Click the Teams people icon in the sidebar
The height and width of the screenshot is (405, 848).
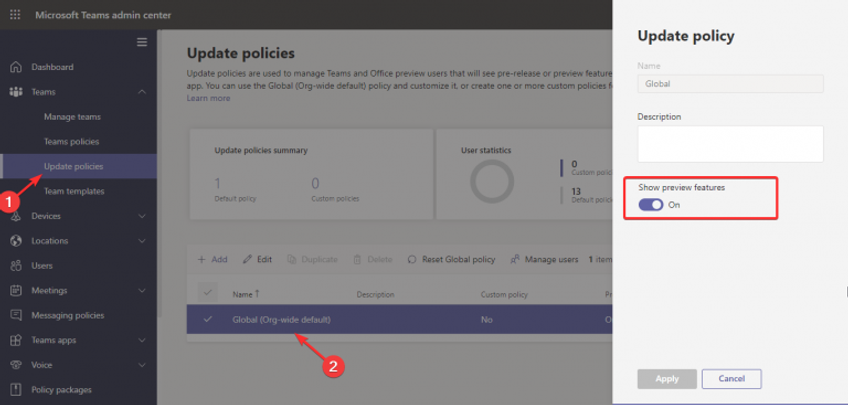click(16, 92)
